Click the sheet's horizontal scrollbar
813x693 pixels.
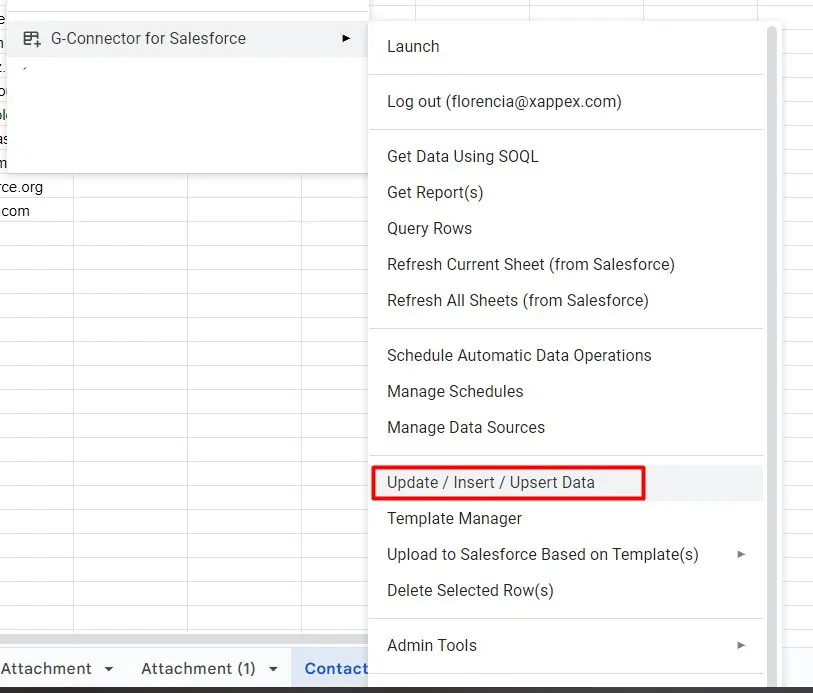point(184,639)
